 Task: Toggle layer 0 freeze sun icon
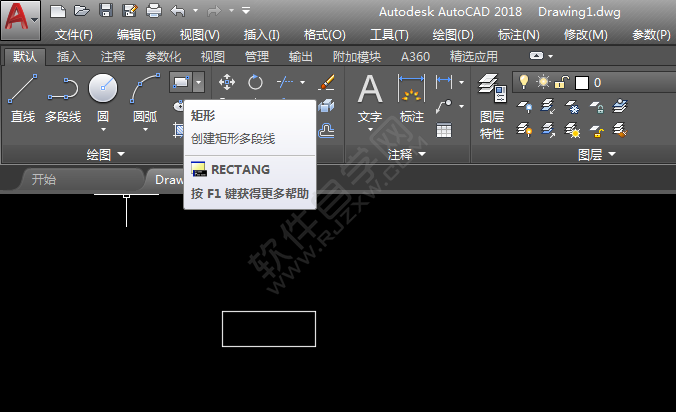coord(543,82)
